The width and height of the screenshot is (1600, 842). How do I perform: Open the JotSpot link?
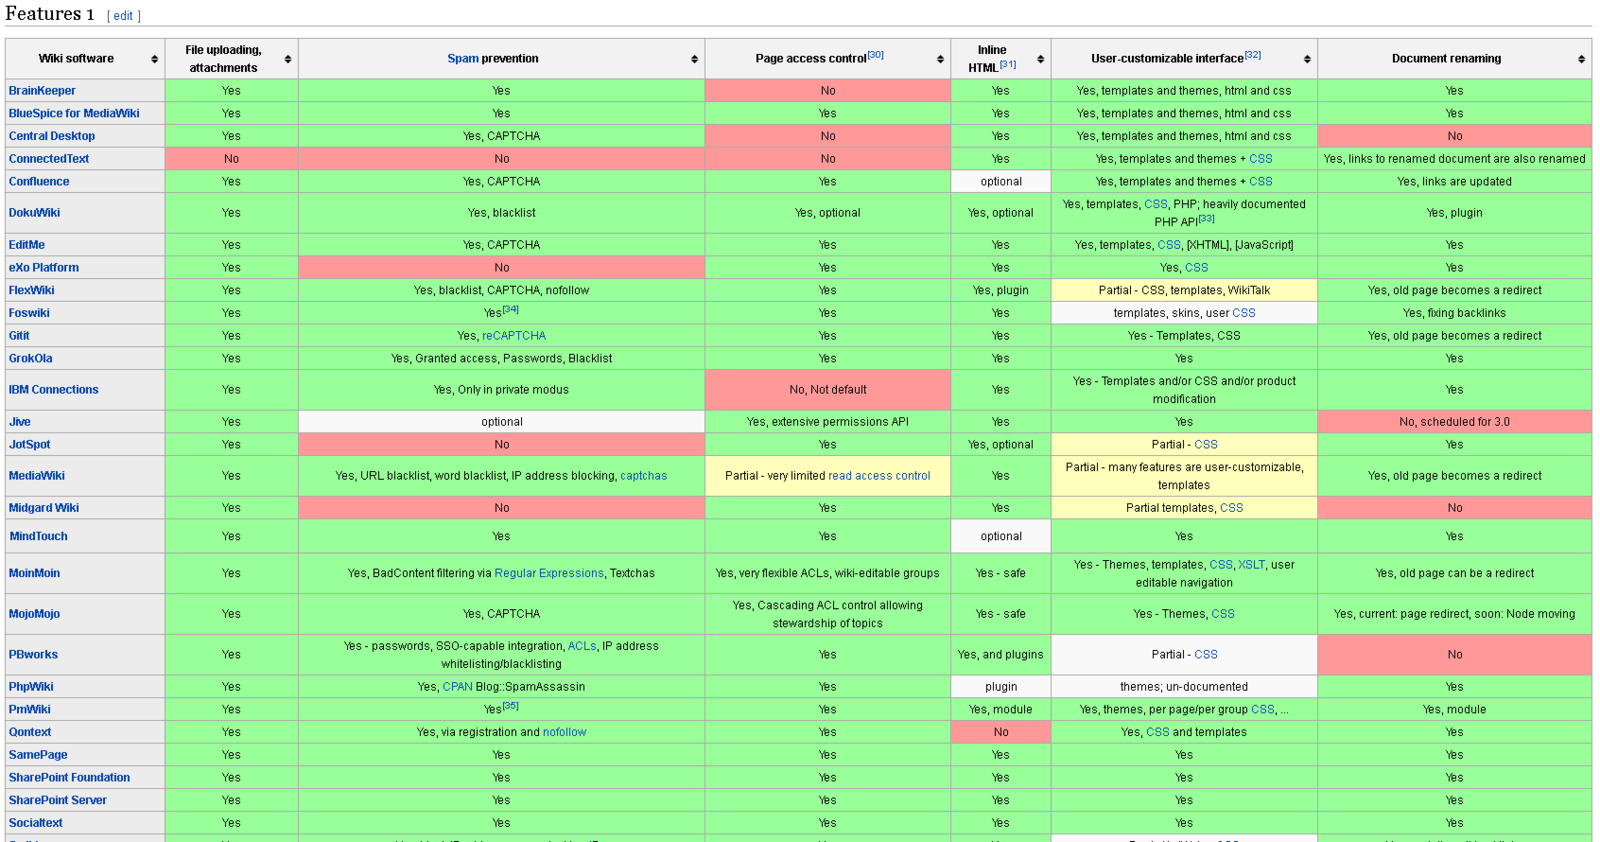30,445
